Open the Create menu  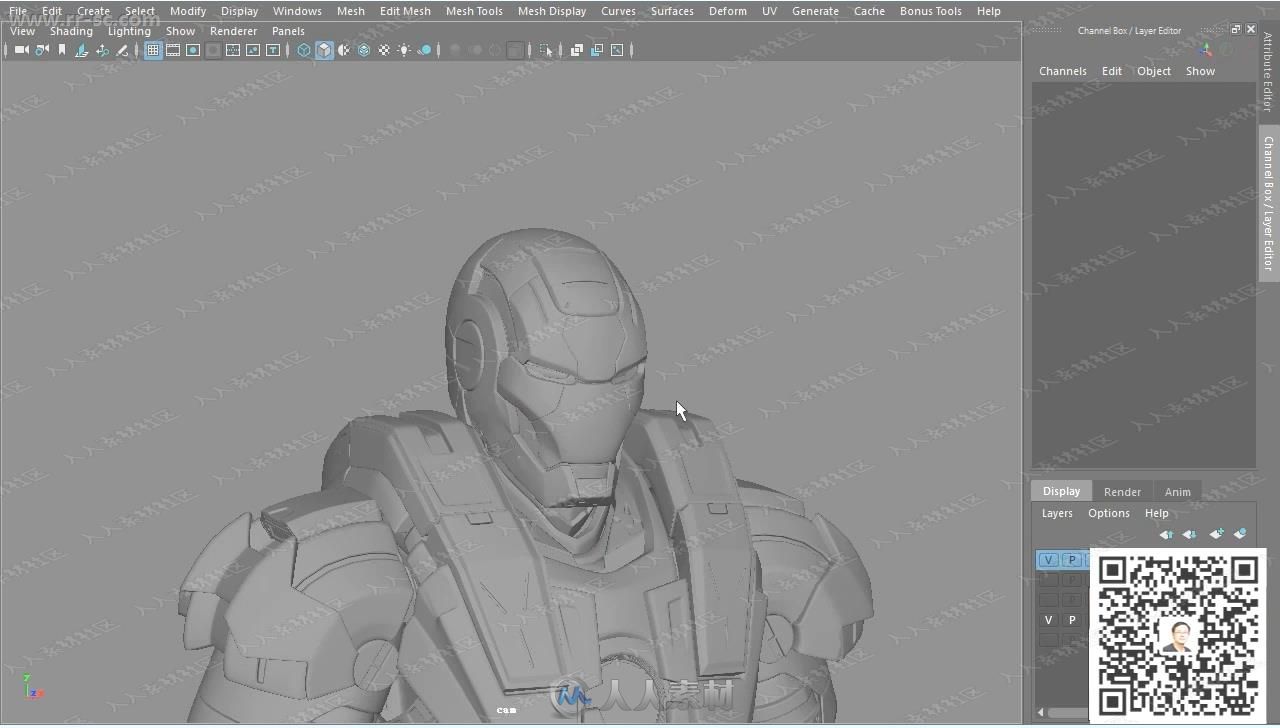coord(93,11)
